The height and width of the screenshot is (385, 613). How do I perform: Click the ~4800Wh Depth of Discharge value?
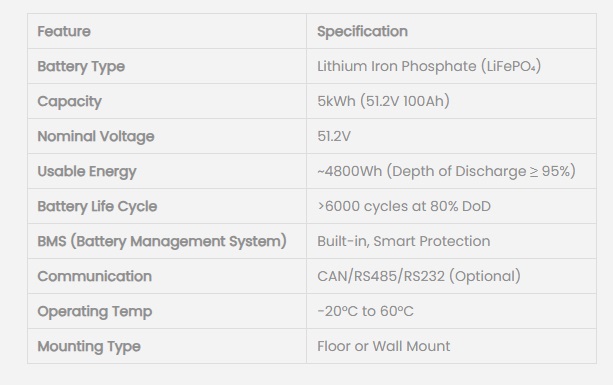pos(446,171)
